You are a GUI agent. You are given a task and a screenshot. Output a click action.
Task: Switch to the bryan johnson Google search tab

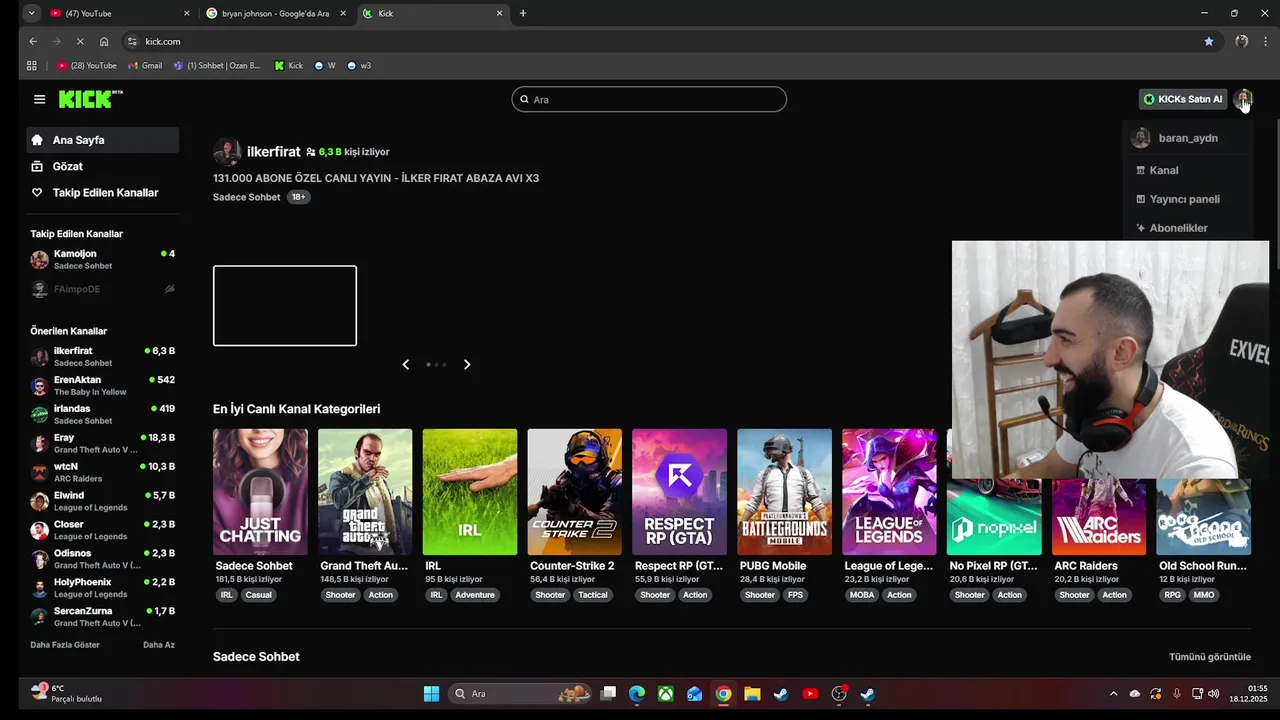275,13
